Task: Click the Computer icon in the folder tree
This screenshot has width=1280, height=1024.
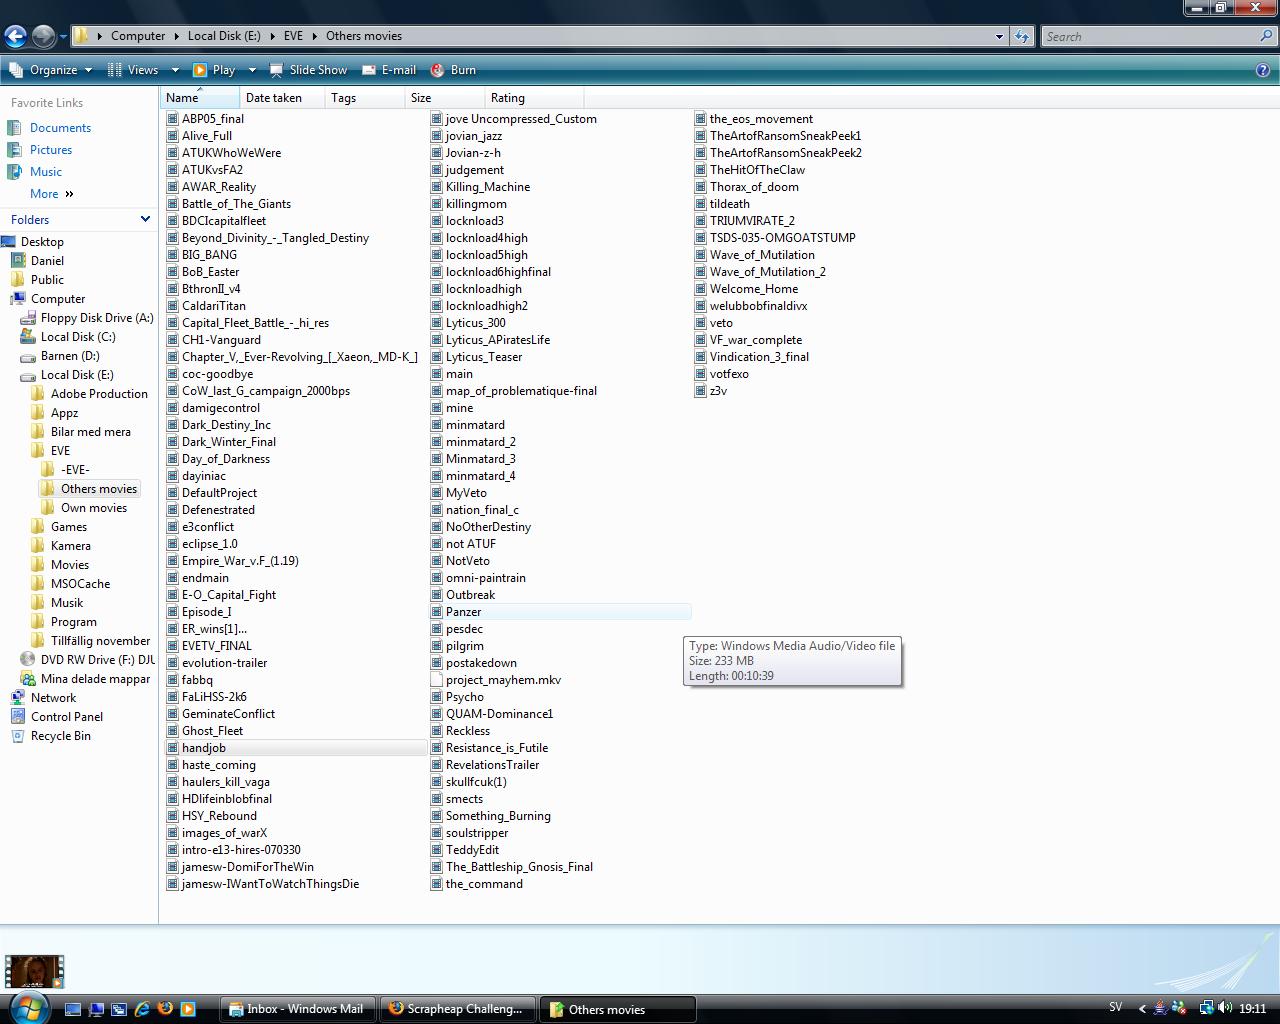Action: (x=17, y=299)
